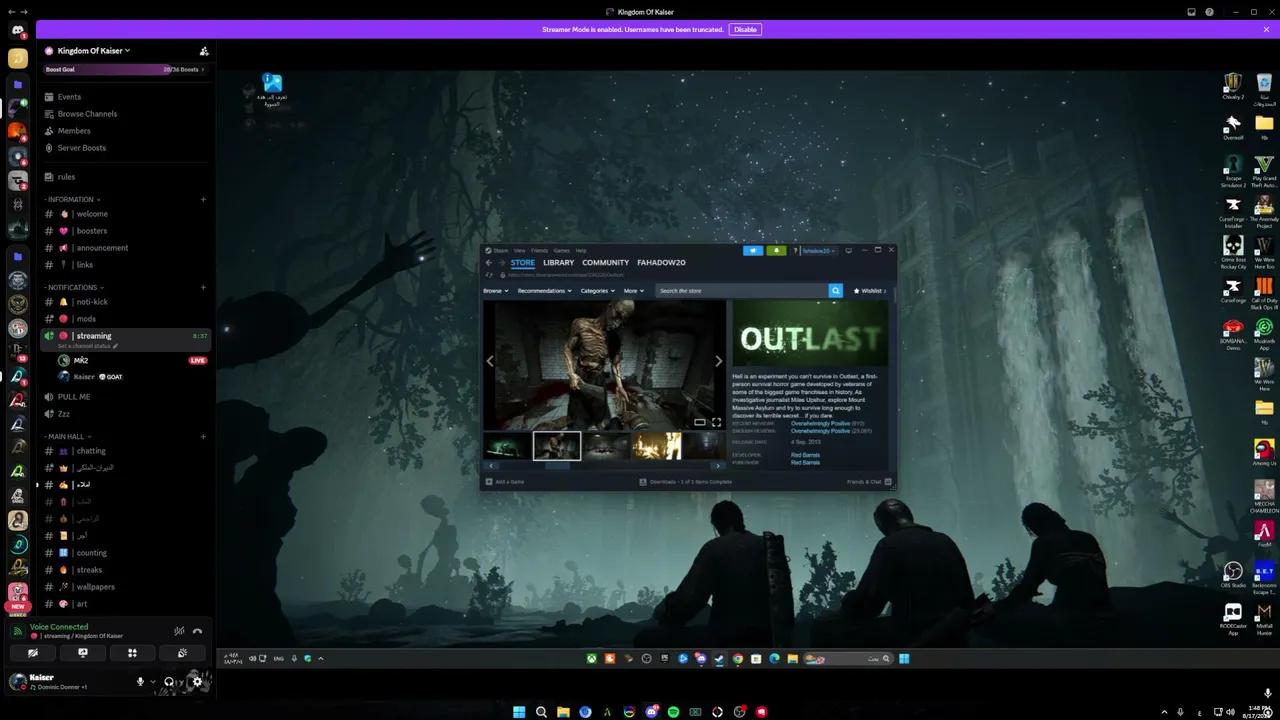
Task: Show the previous Outlast screenshot arrow
Action: [x=490, y=361]
